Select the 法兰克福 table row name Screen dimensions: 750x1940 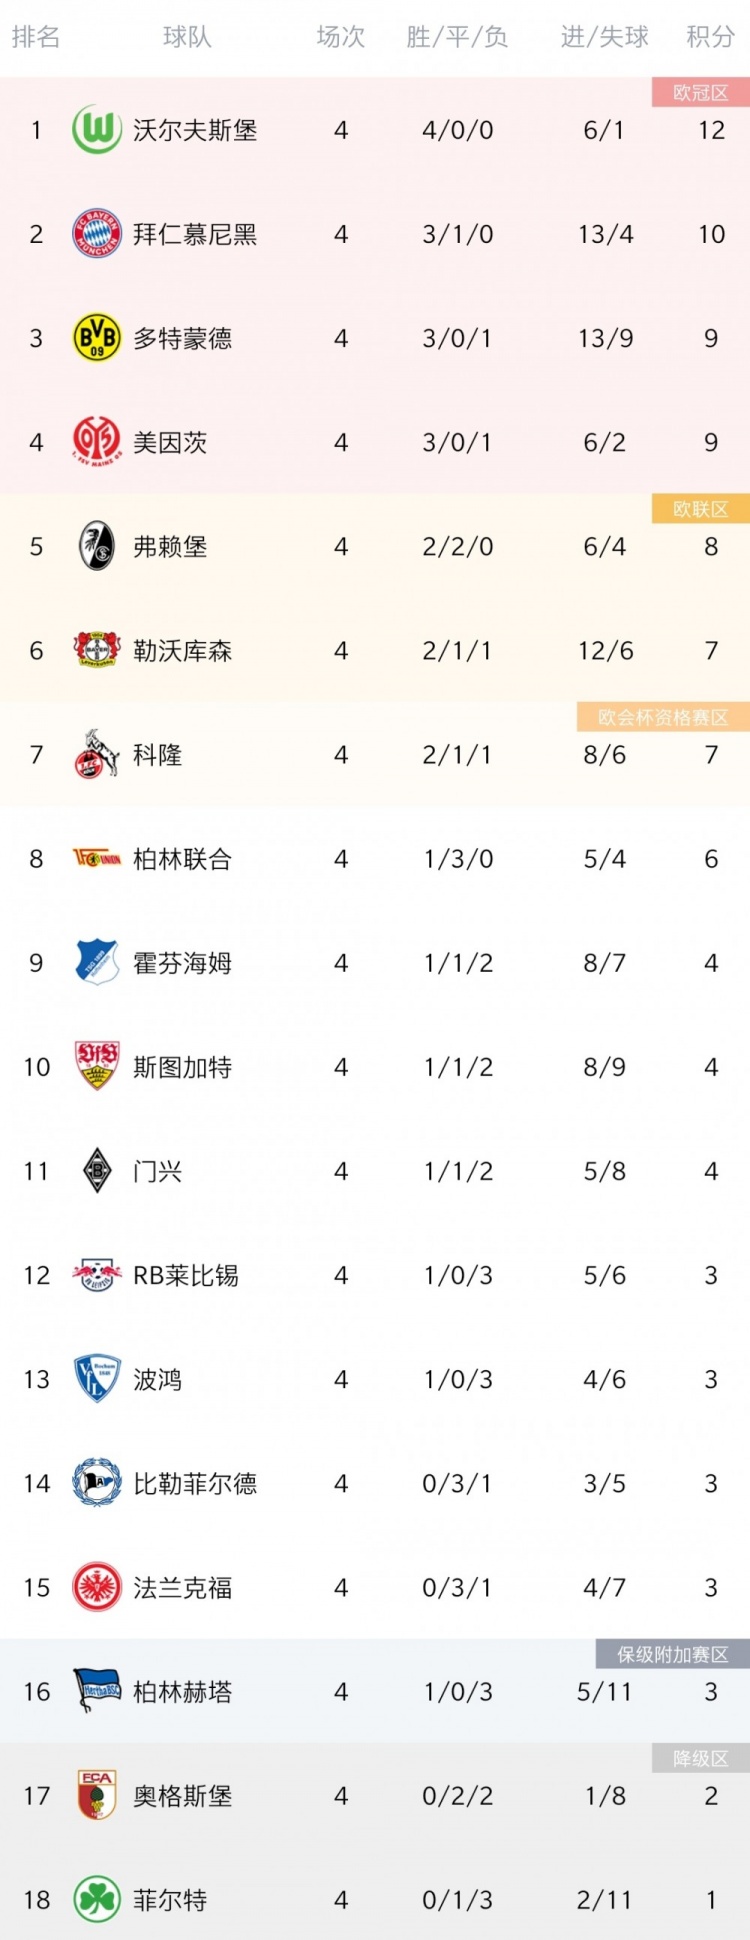tap(182, 1587)
